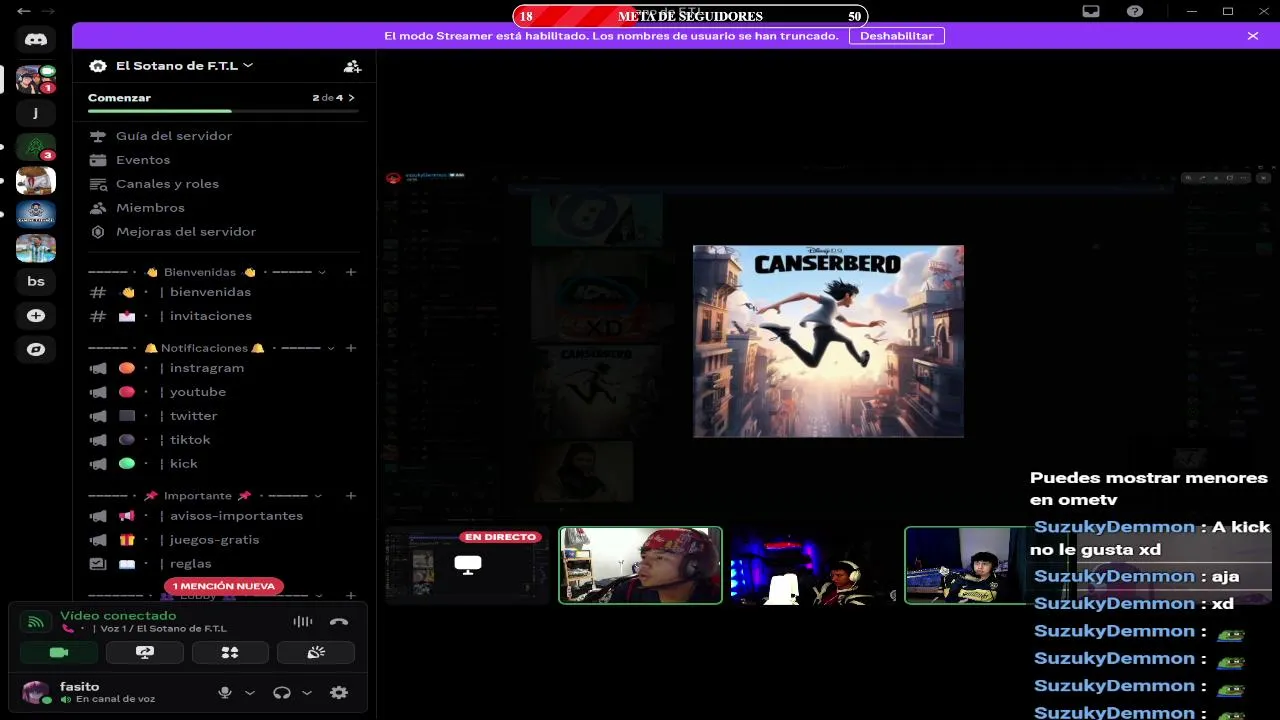Open Voz 1 / El Sotano de F.T.L link
The image size is (1280, 720).
pos(160,629)
